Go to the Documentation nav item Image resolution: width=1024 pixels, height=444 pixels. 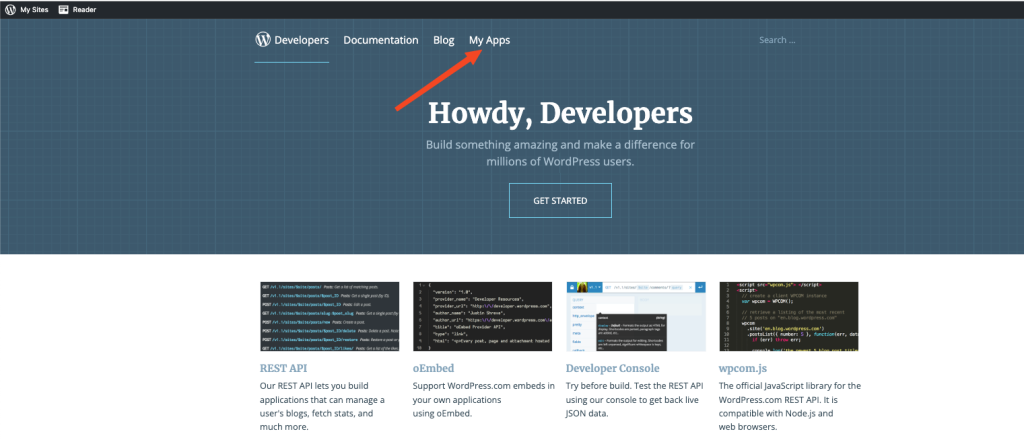tap(380, 40)
